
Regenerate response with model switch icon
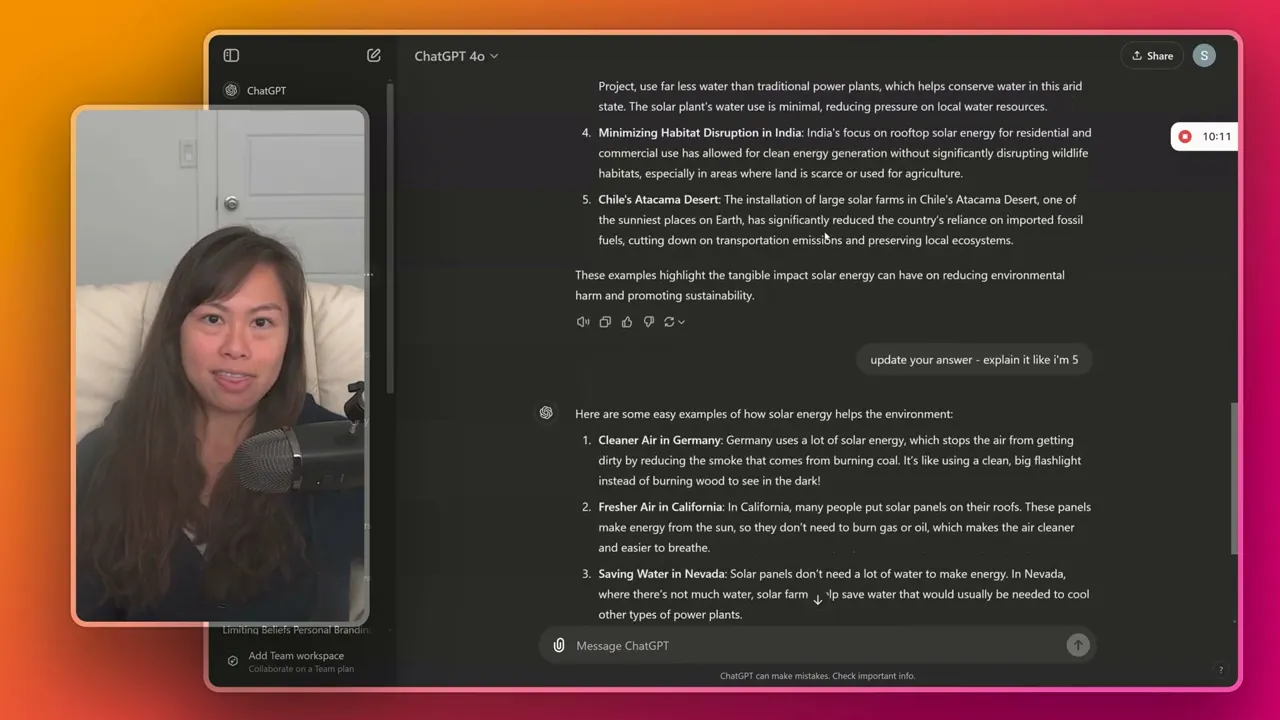tap(674, 322)
